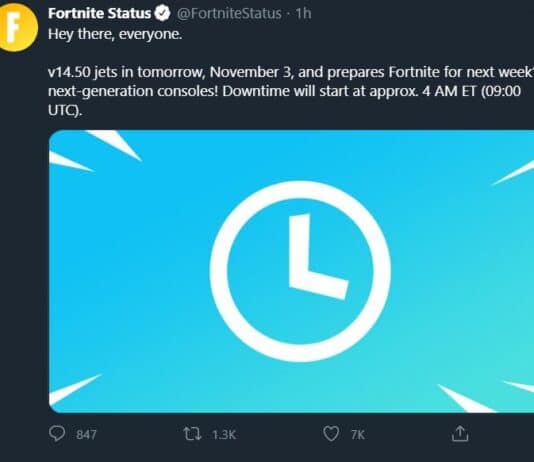534x462 pixels.
Task: Click the 'v14.50 jets in tomorrow' text line
Action: pyautogui.click(x=291, y=72)
